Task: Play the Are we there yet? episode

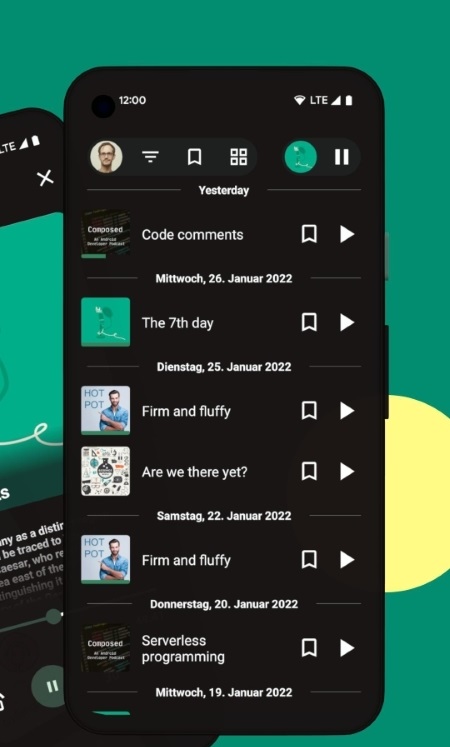Action: point(347,471)
